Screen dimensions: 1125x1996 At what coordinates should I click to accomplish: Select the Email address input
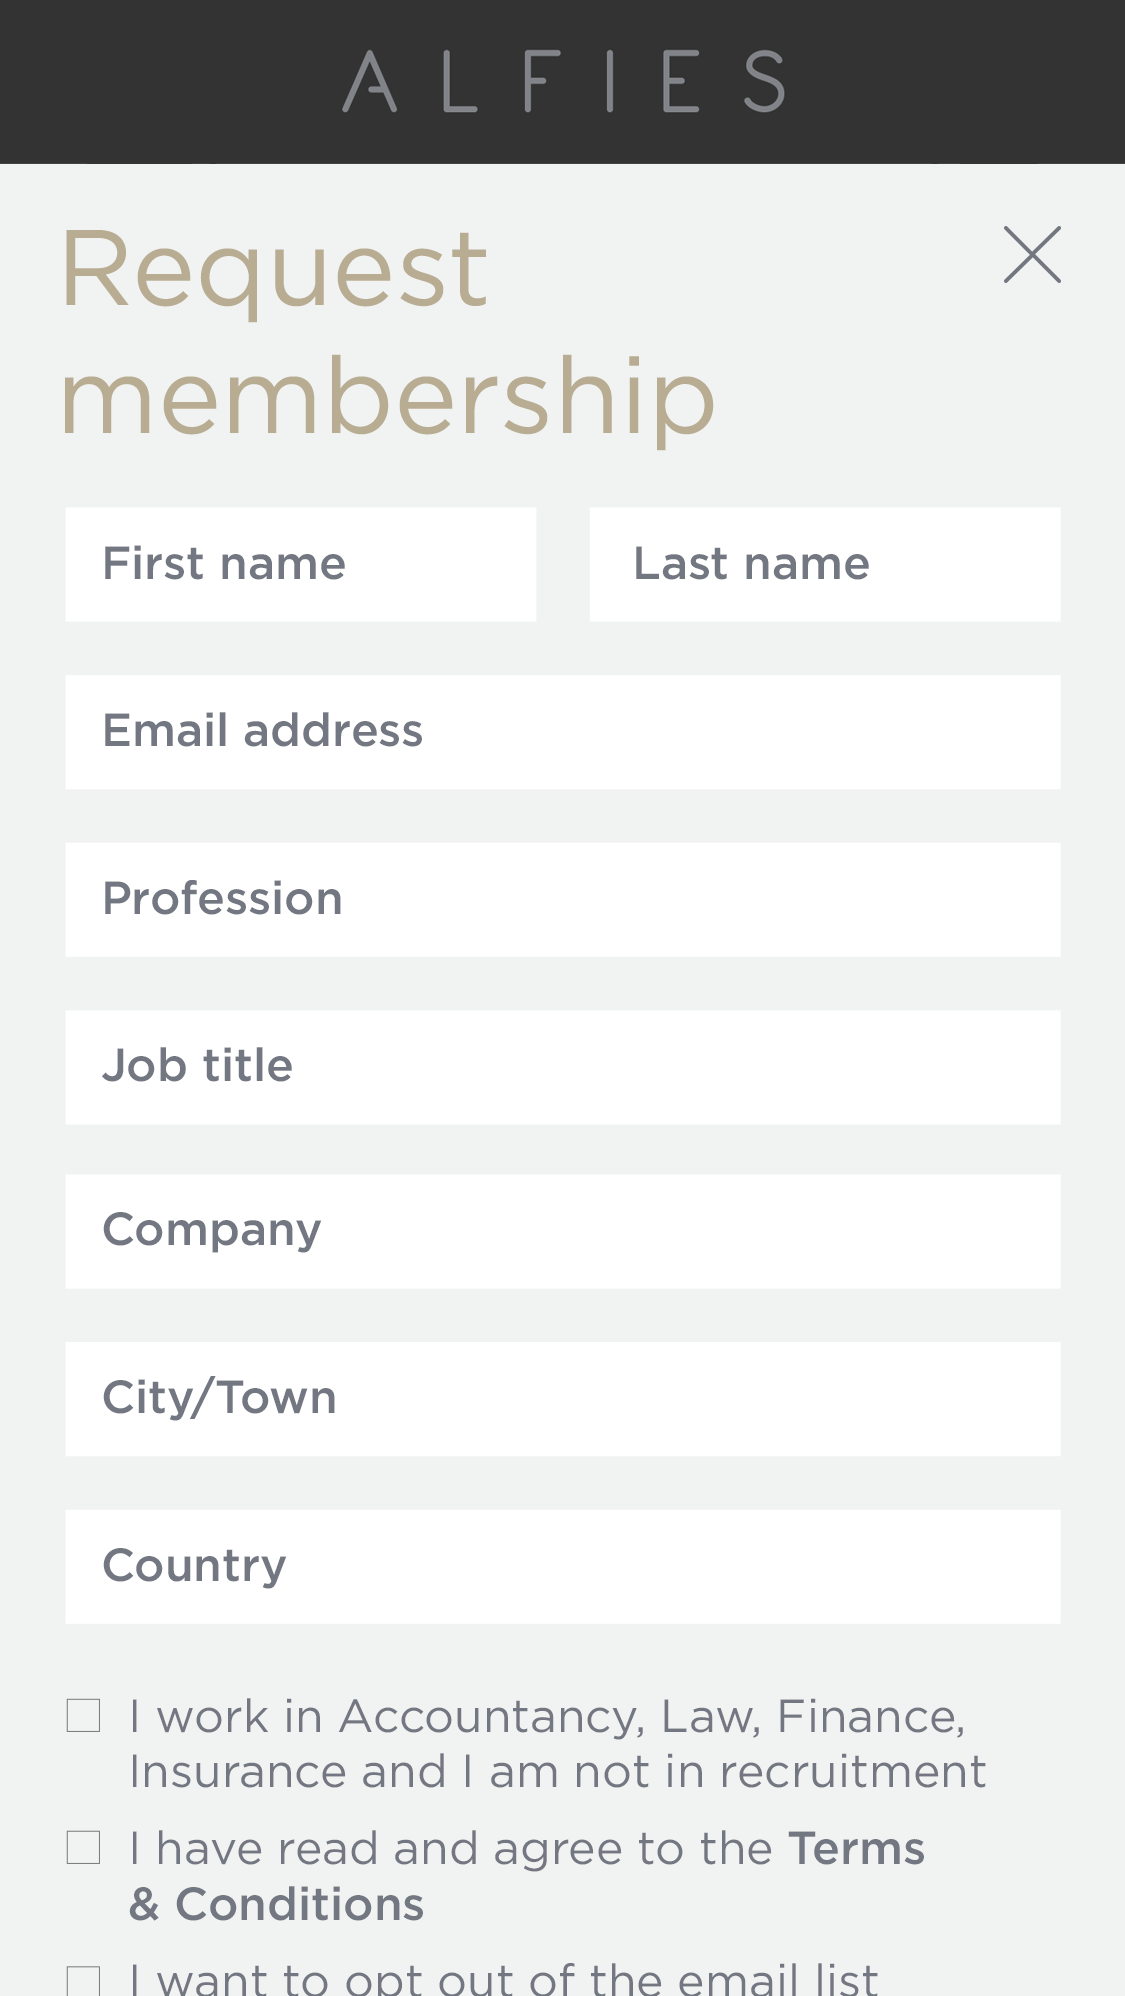pyautogui.click(x=562, y=732)
